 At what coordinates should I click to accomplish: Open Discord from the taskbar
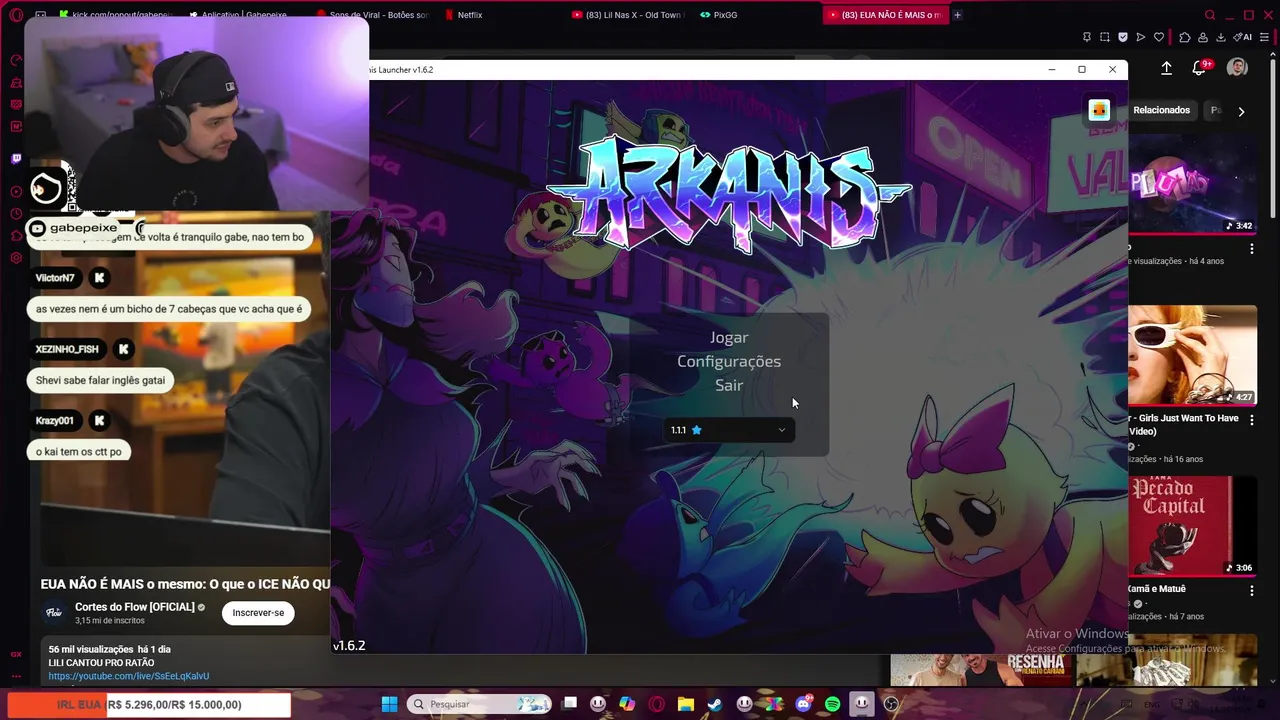pyautogui.click(x=803, y=704)
